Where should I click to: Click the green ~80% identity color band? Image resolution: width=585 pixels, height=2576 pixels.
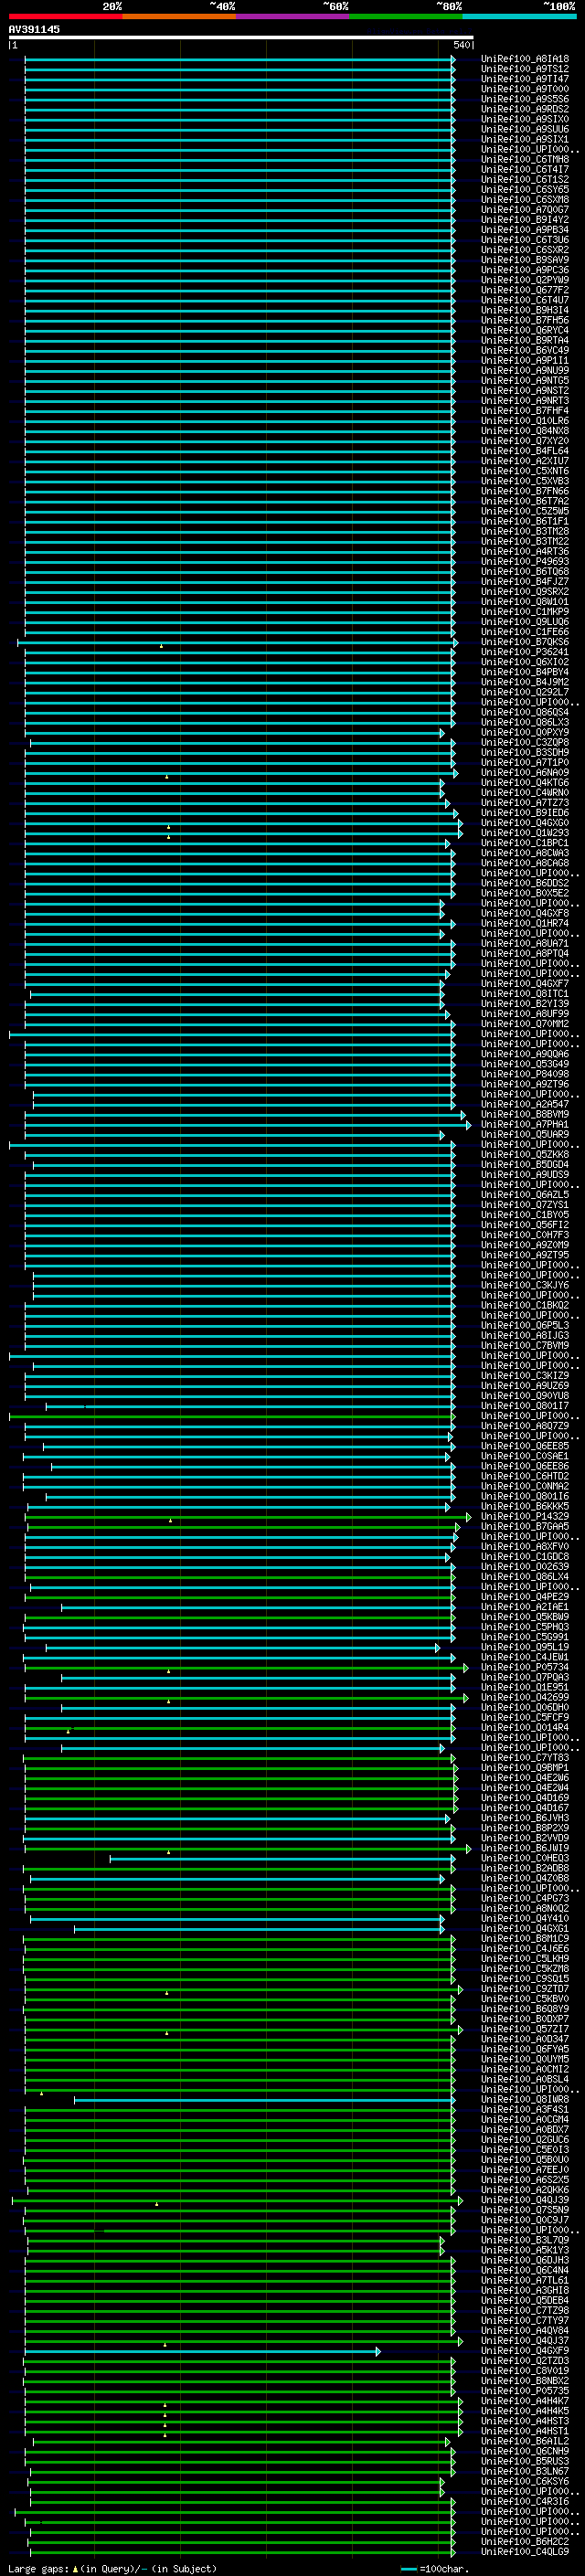(406, 17)
